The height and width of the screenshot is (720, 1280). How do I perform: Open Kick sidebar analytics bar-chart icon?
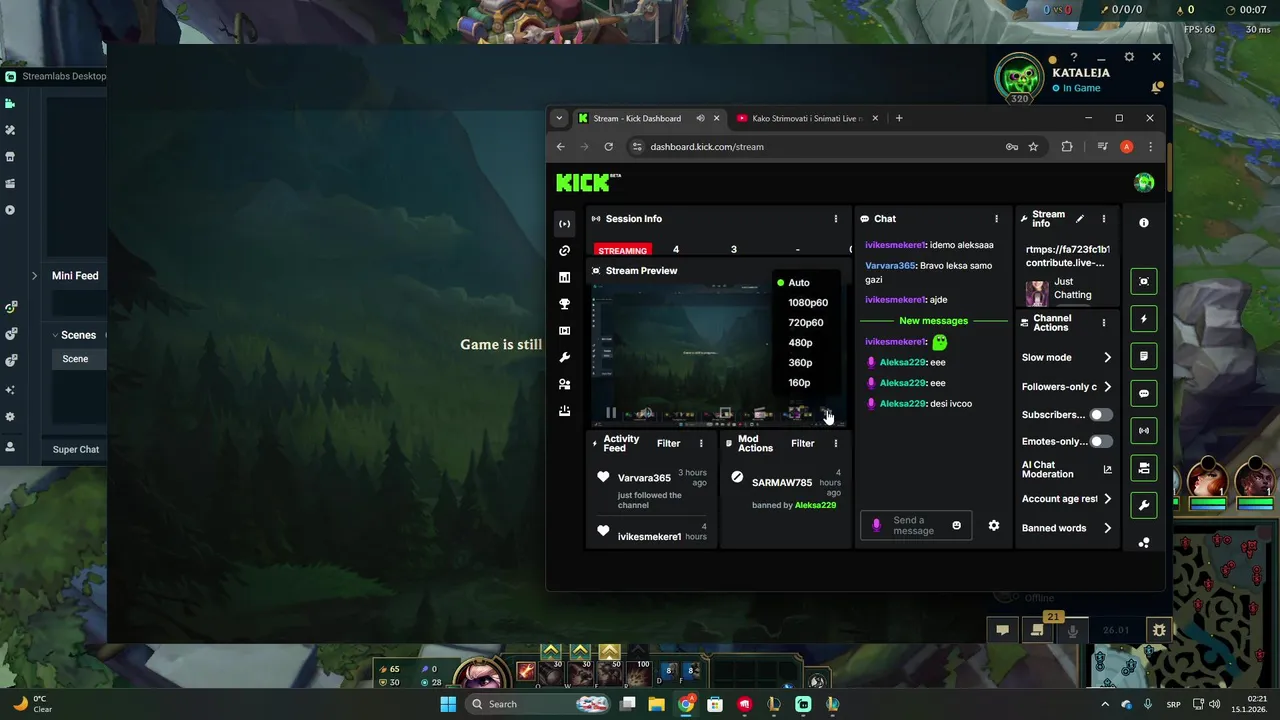(x=564, y=278)
